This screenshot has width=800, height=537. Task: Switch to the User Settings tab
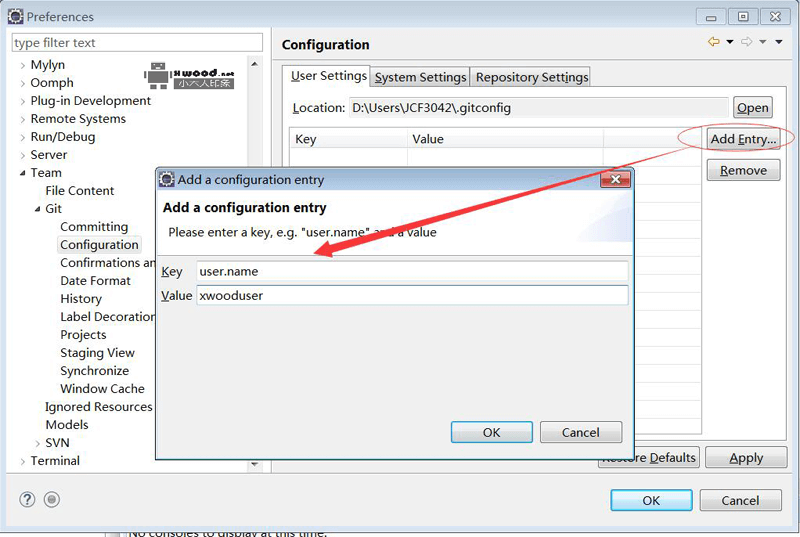pos(329,76)
